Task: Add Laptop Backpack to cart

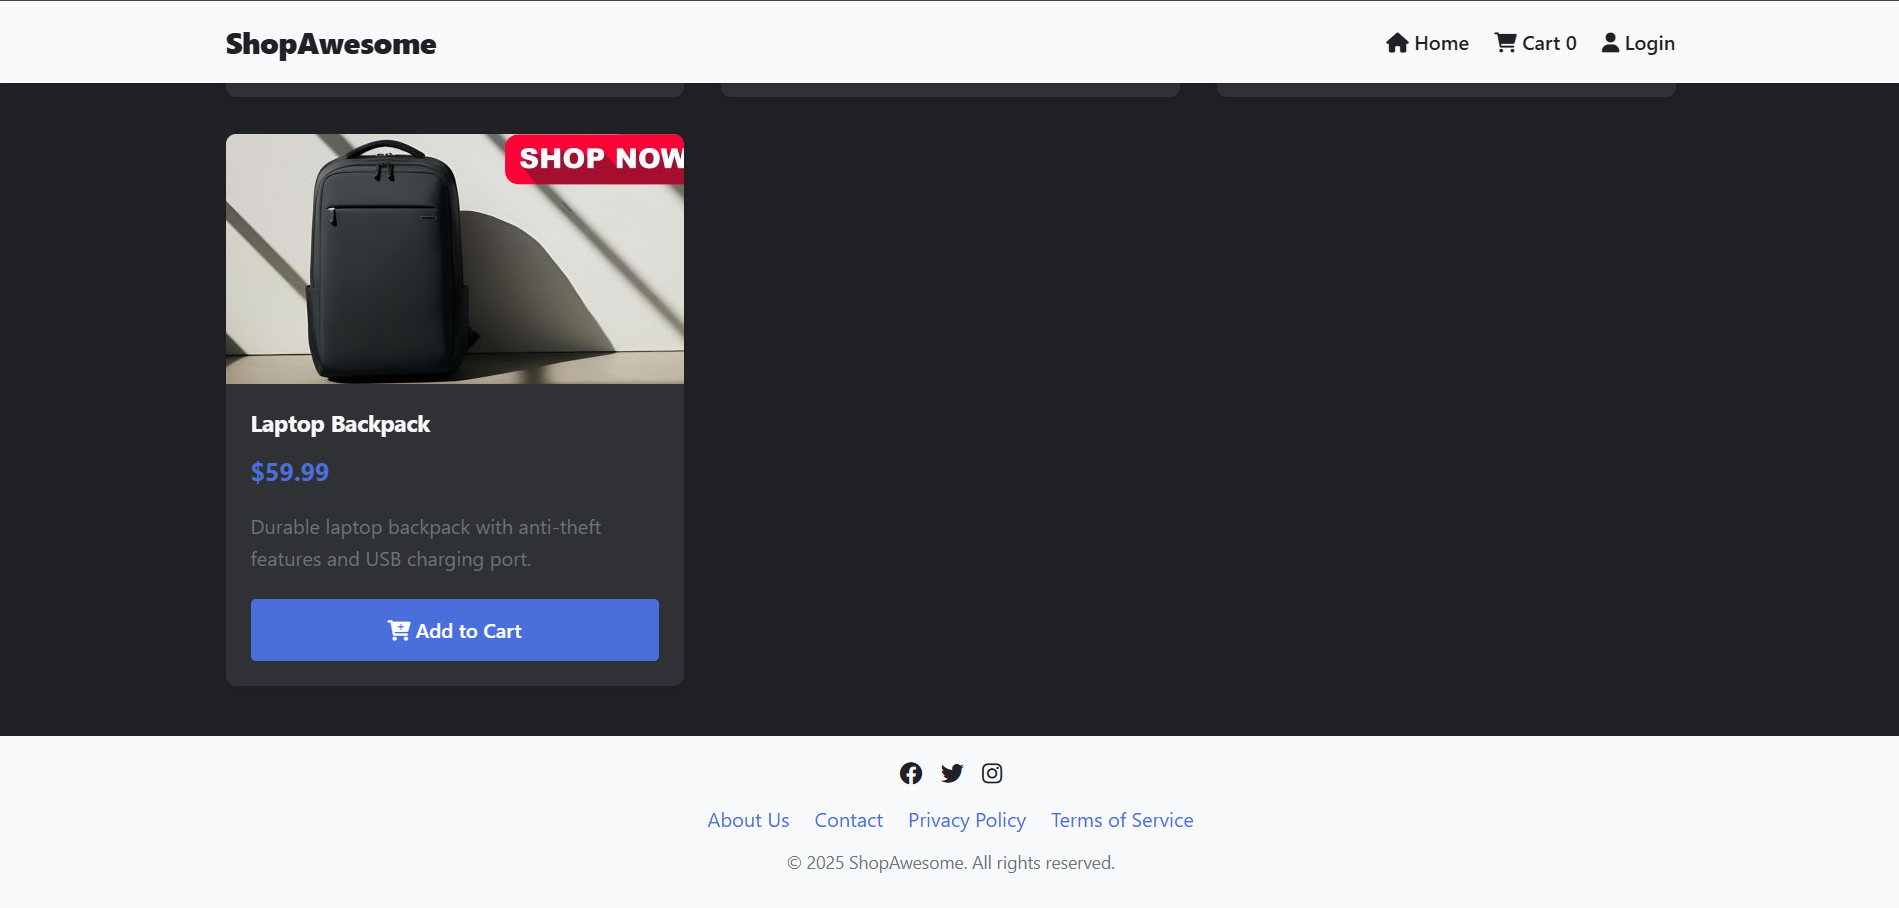Action: (x=454, y=630)
